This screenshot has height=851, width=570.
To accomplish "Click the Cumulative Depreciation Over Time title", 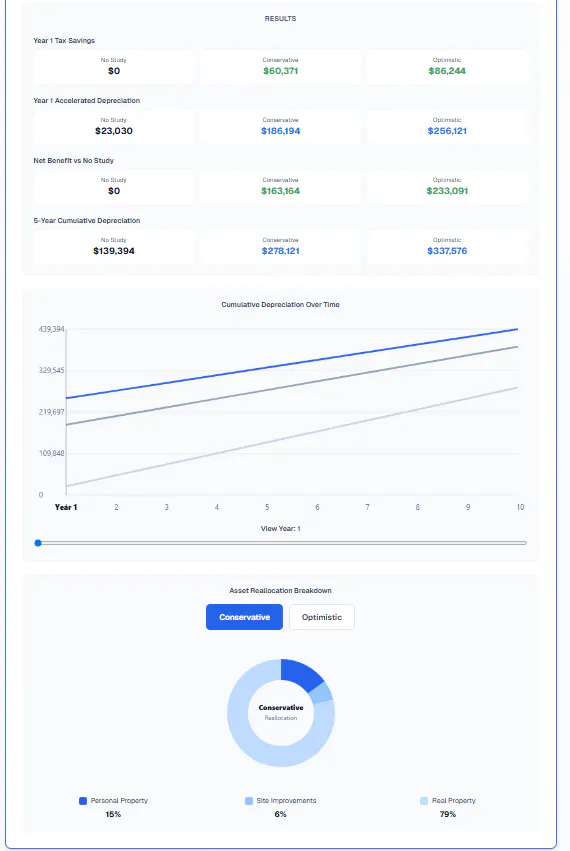I will tap(281, 304).
